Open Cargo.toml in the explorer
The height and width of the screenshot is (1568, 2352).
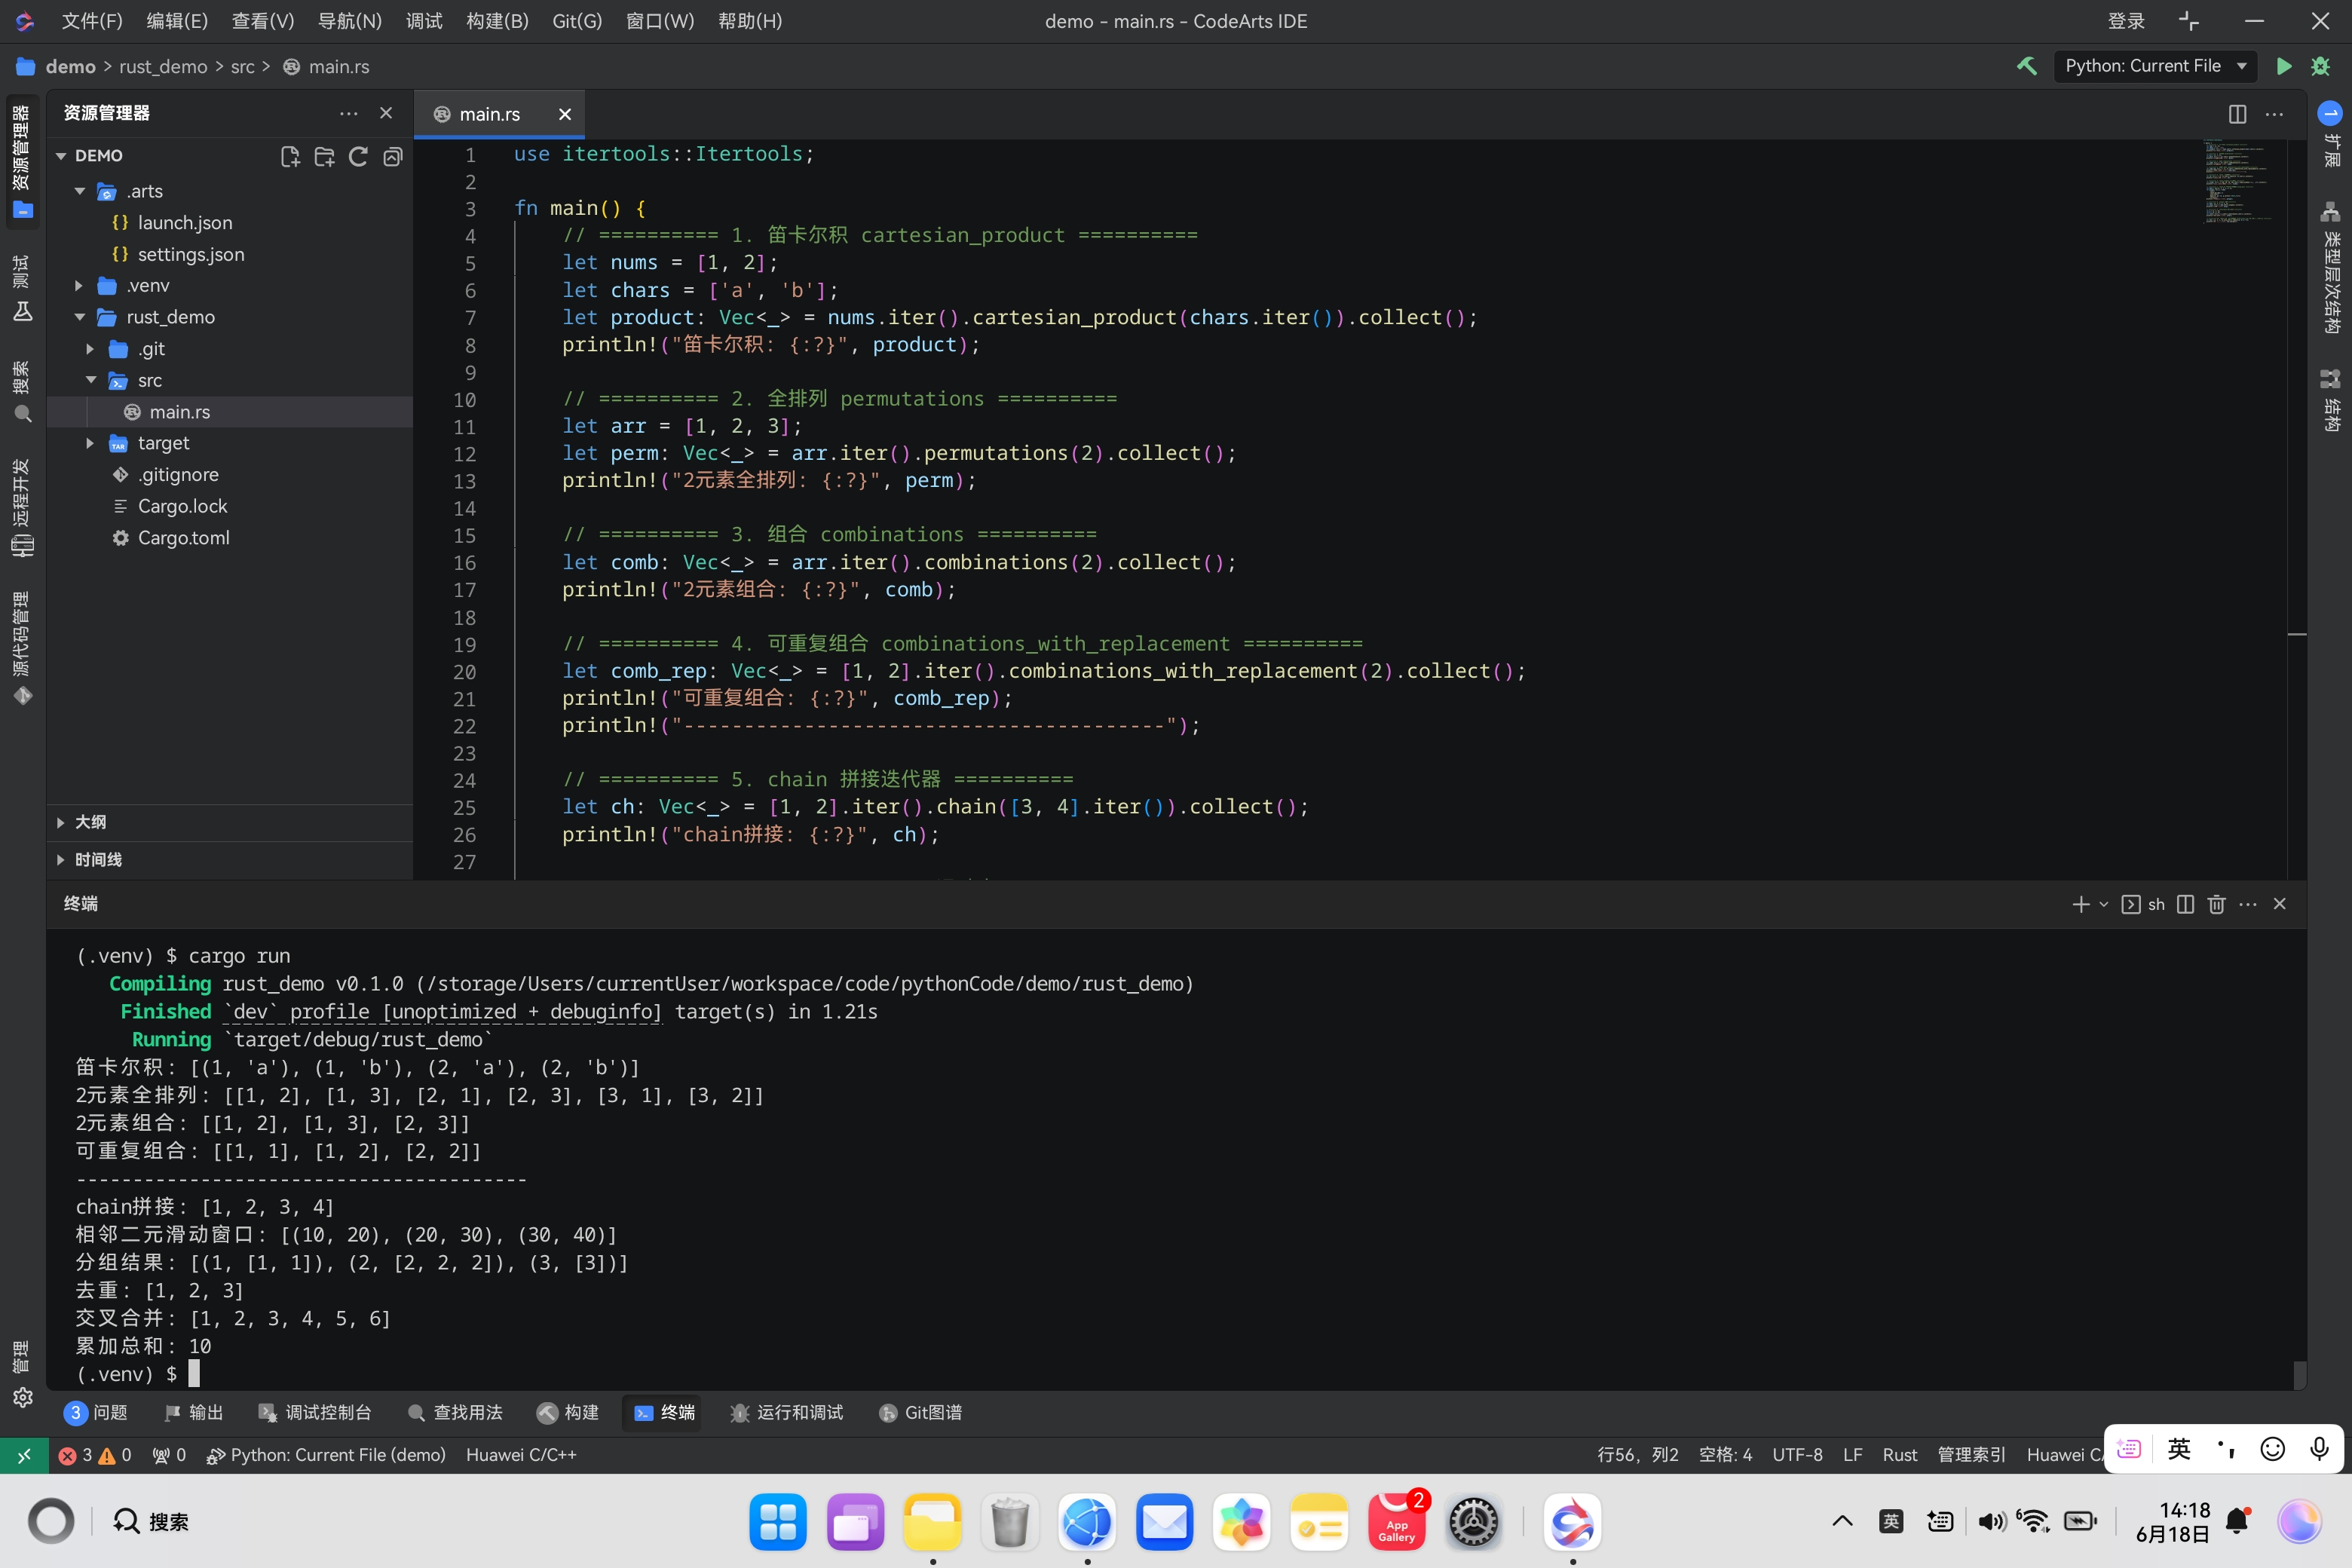click(183, 538)
